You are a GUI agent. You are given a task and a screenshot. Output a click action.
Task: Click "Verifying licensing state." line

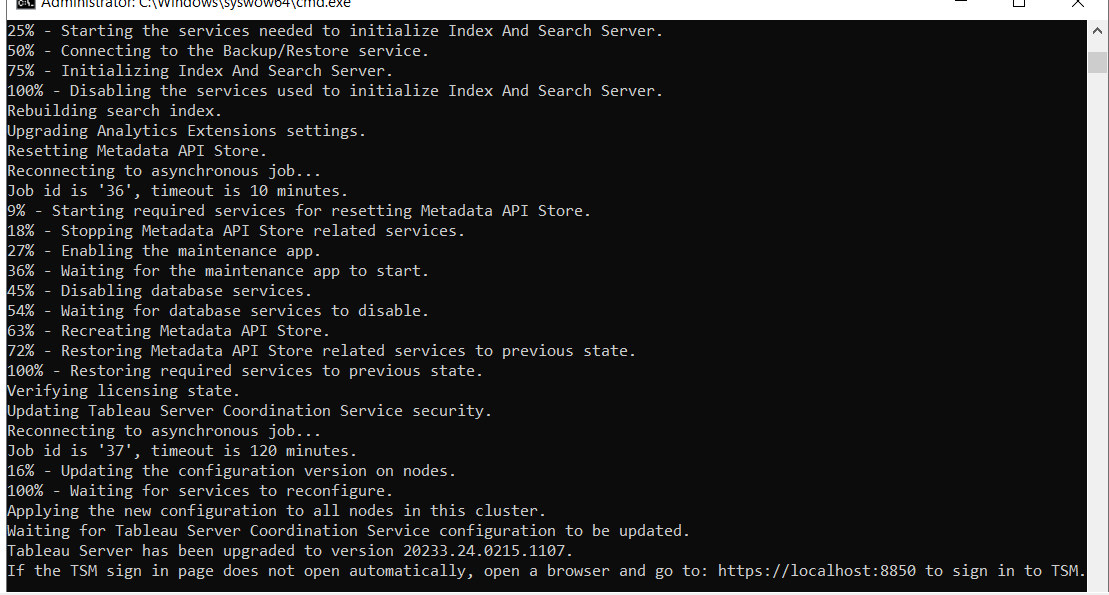pyautogui.click(x=123, y=391)
